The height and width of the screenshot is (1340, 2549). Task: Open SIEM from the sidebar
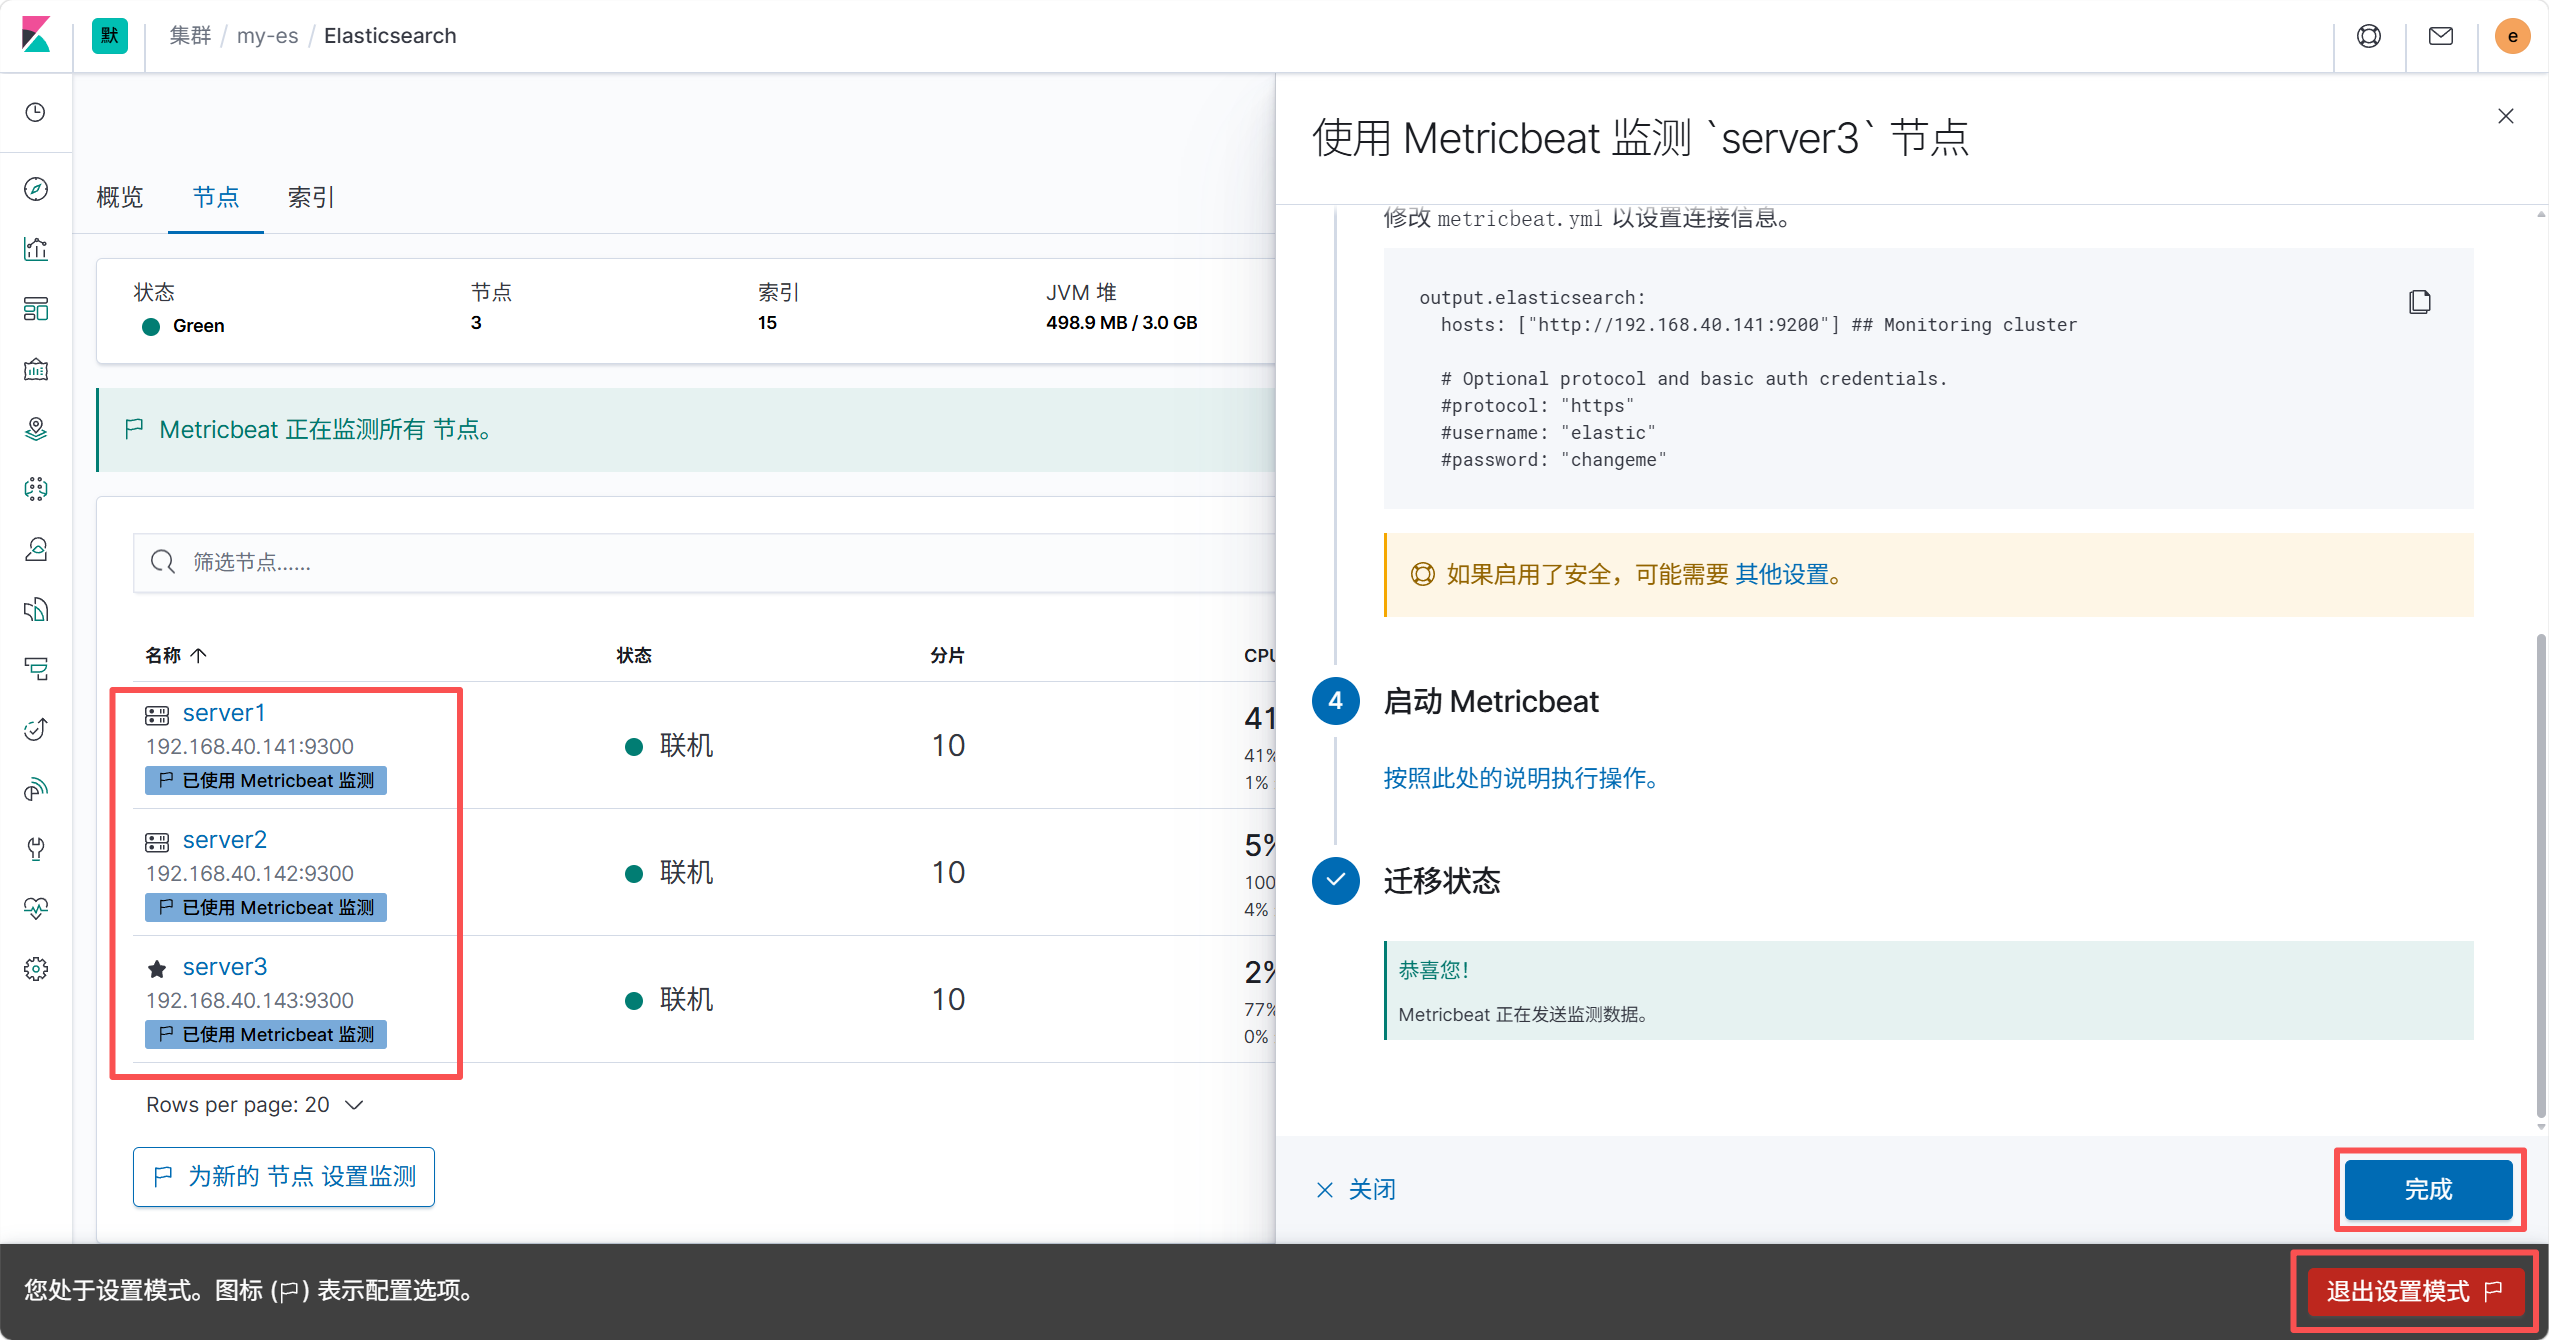pos(36,789)
